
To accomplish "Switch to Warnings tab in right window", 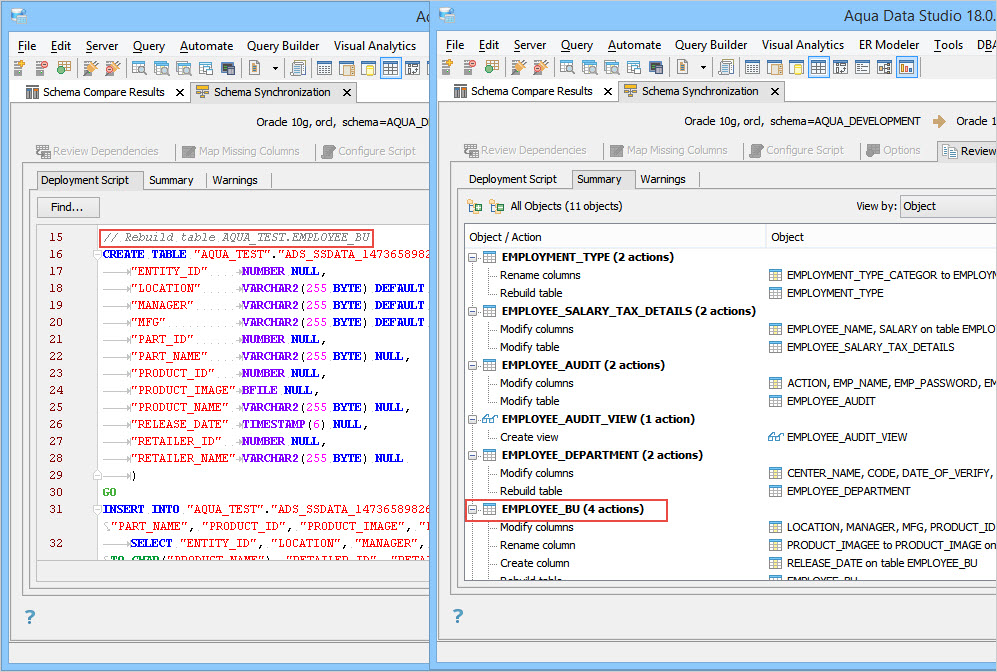I will pyautogui.click(x=663, y=179).
